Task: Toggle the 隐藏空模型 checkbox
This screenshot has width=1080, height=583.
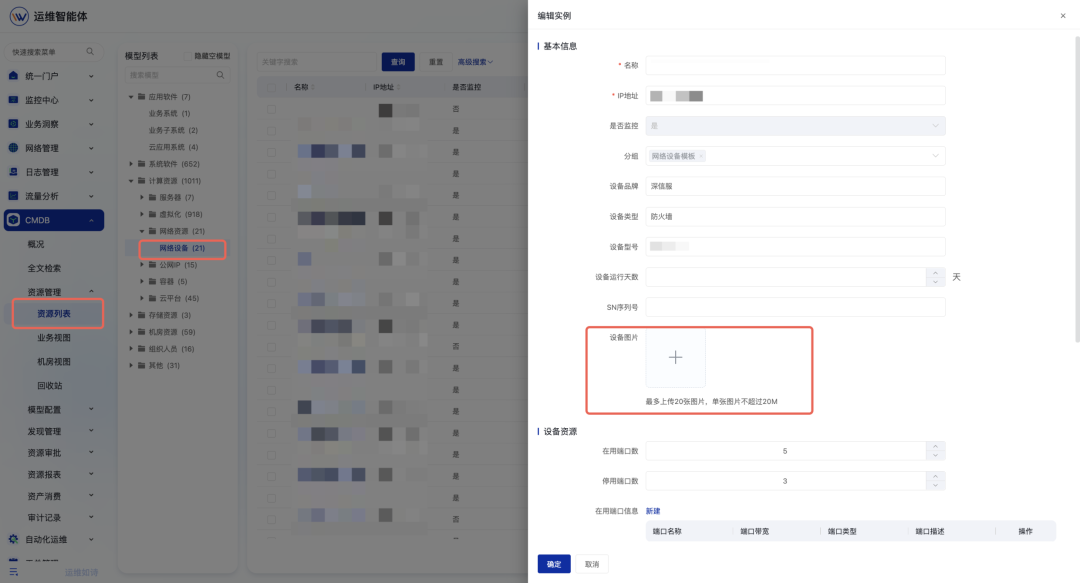Action: [x=187, y=56]
